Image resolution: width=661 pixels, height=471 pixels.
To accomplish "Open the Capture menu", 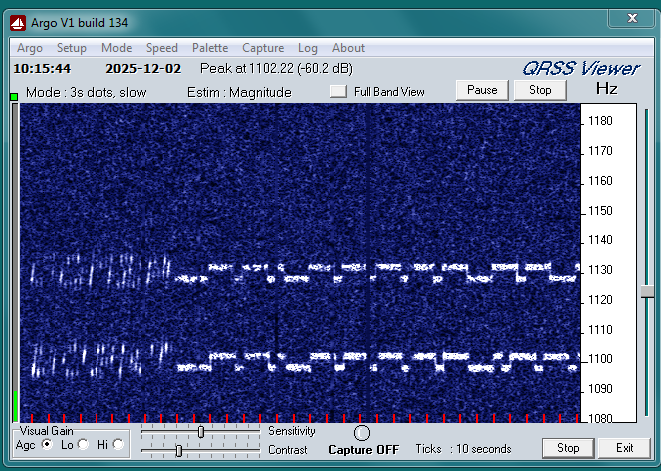I will coord(263,48).
